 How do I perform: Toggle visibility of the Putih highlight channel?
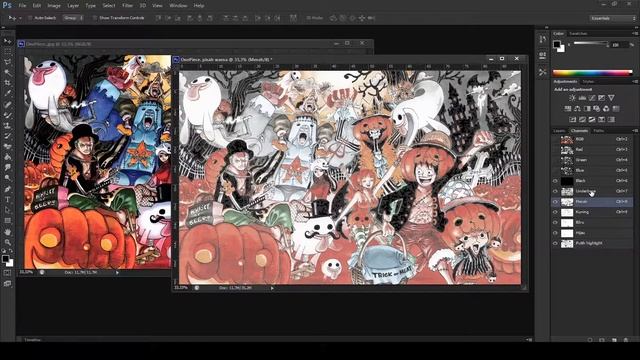[555, 244]
